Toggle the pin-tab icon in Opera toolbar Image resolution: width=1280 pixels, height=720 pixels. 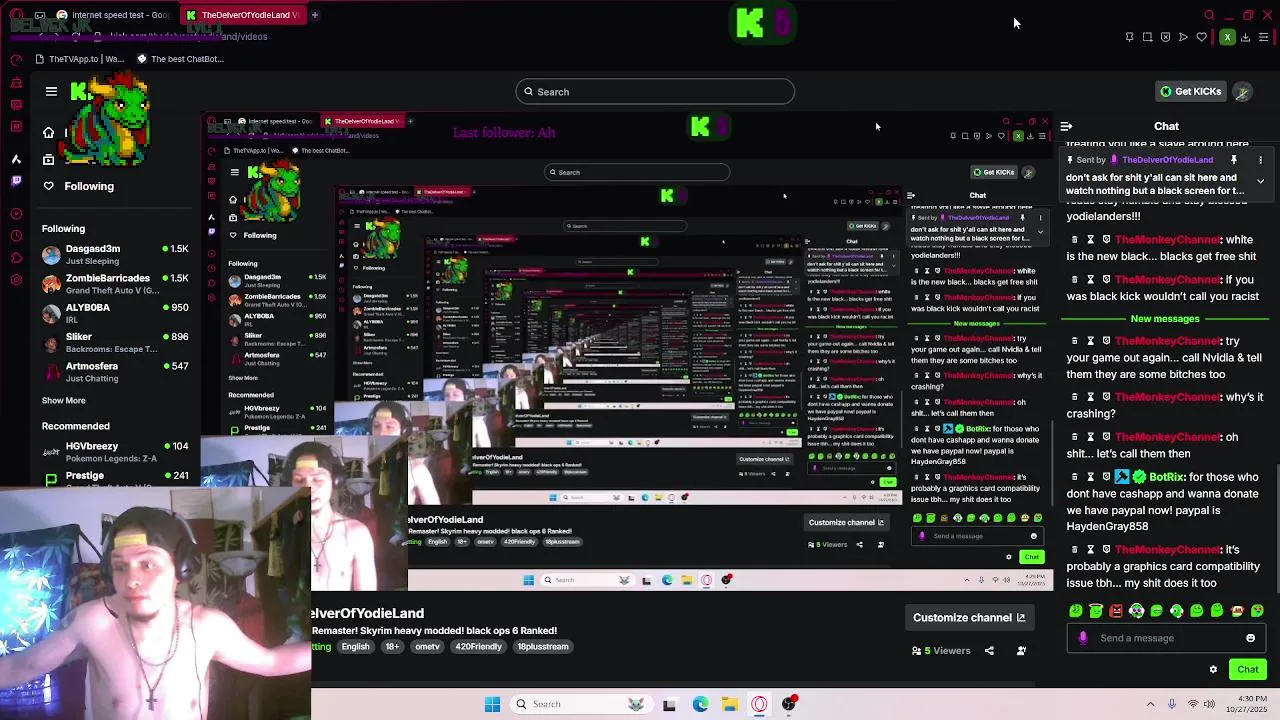point(1129,37)
